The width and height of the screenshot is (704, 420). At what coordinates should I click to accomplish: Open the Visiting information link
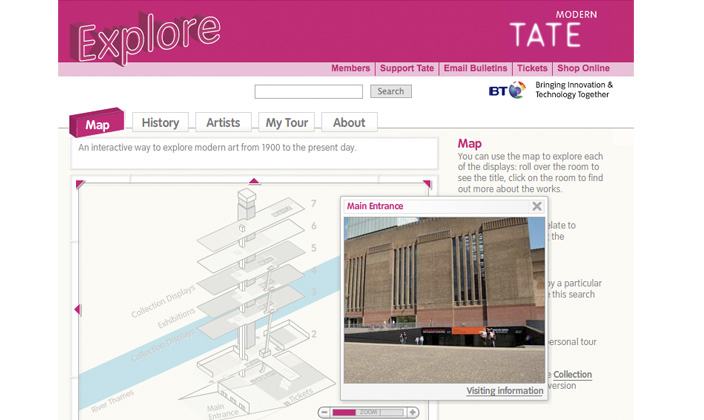coord(505,391)
